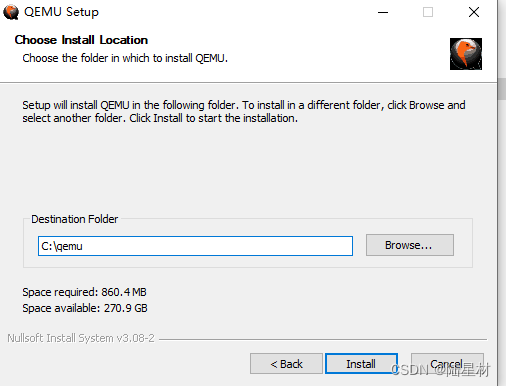Click the folder selection instruction paragraph

pos(244,111)
